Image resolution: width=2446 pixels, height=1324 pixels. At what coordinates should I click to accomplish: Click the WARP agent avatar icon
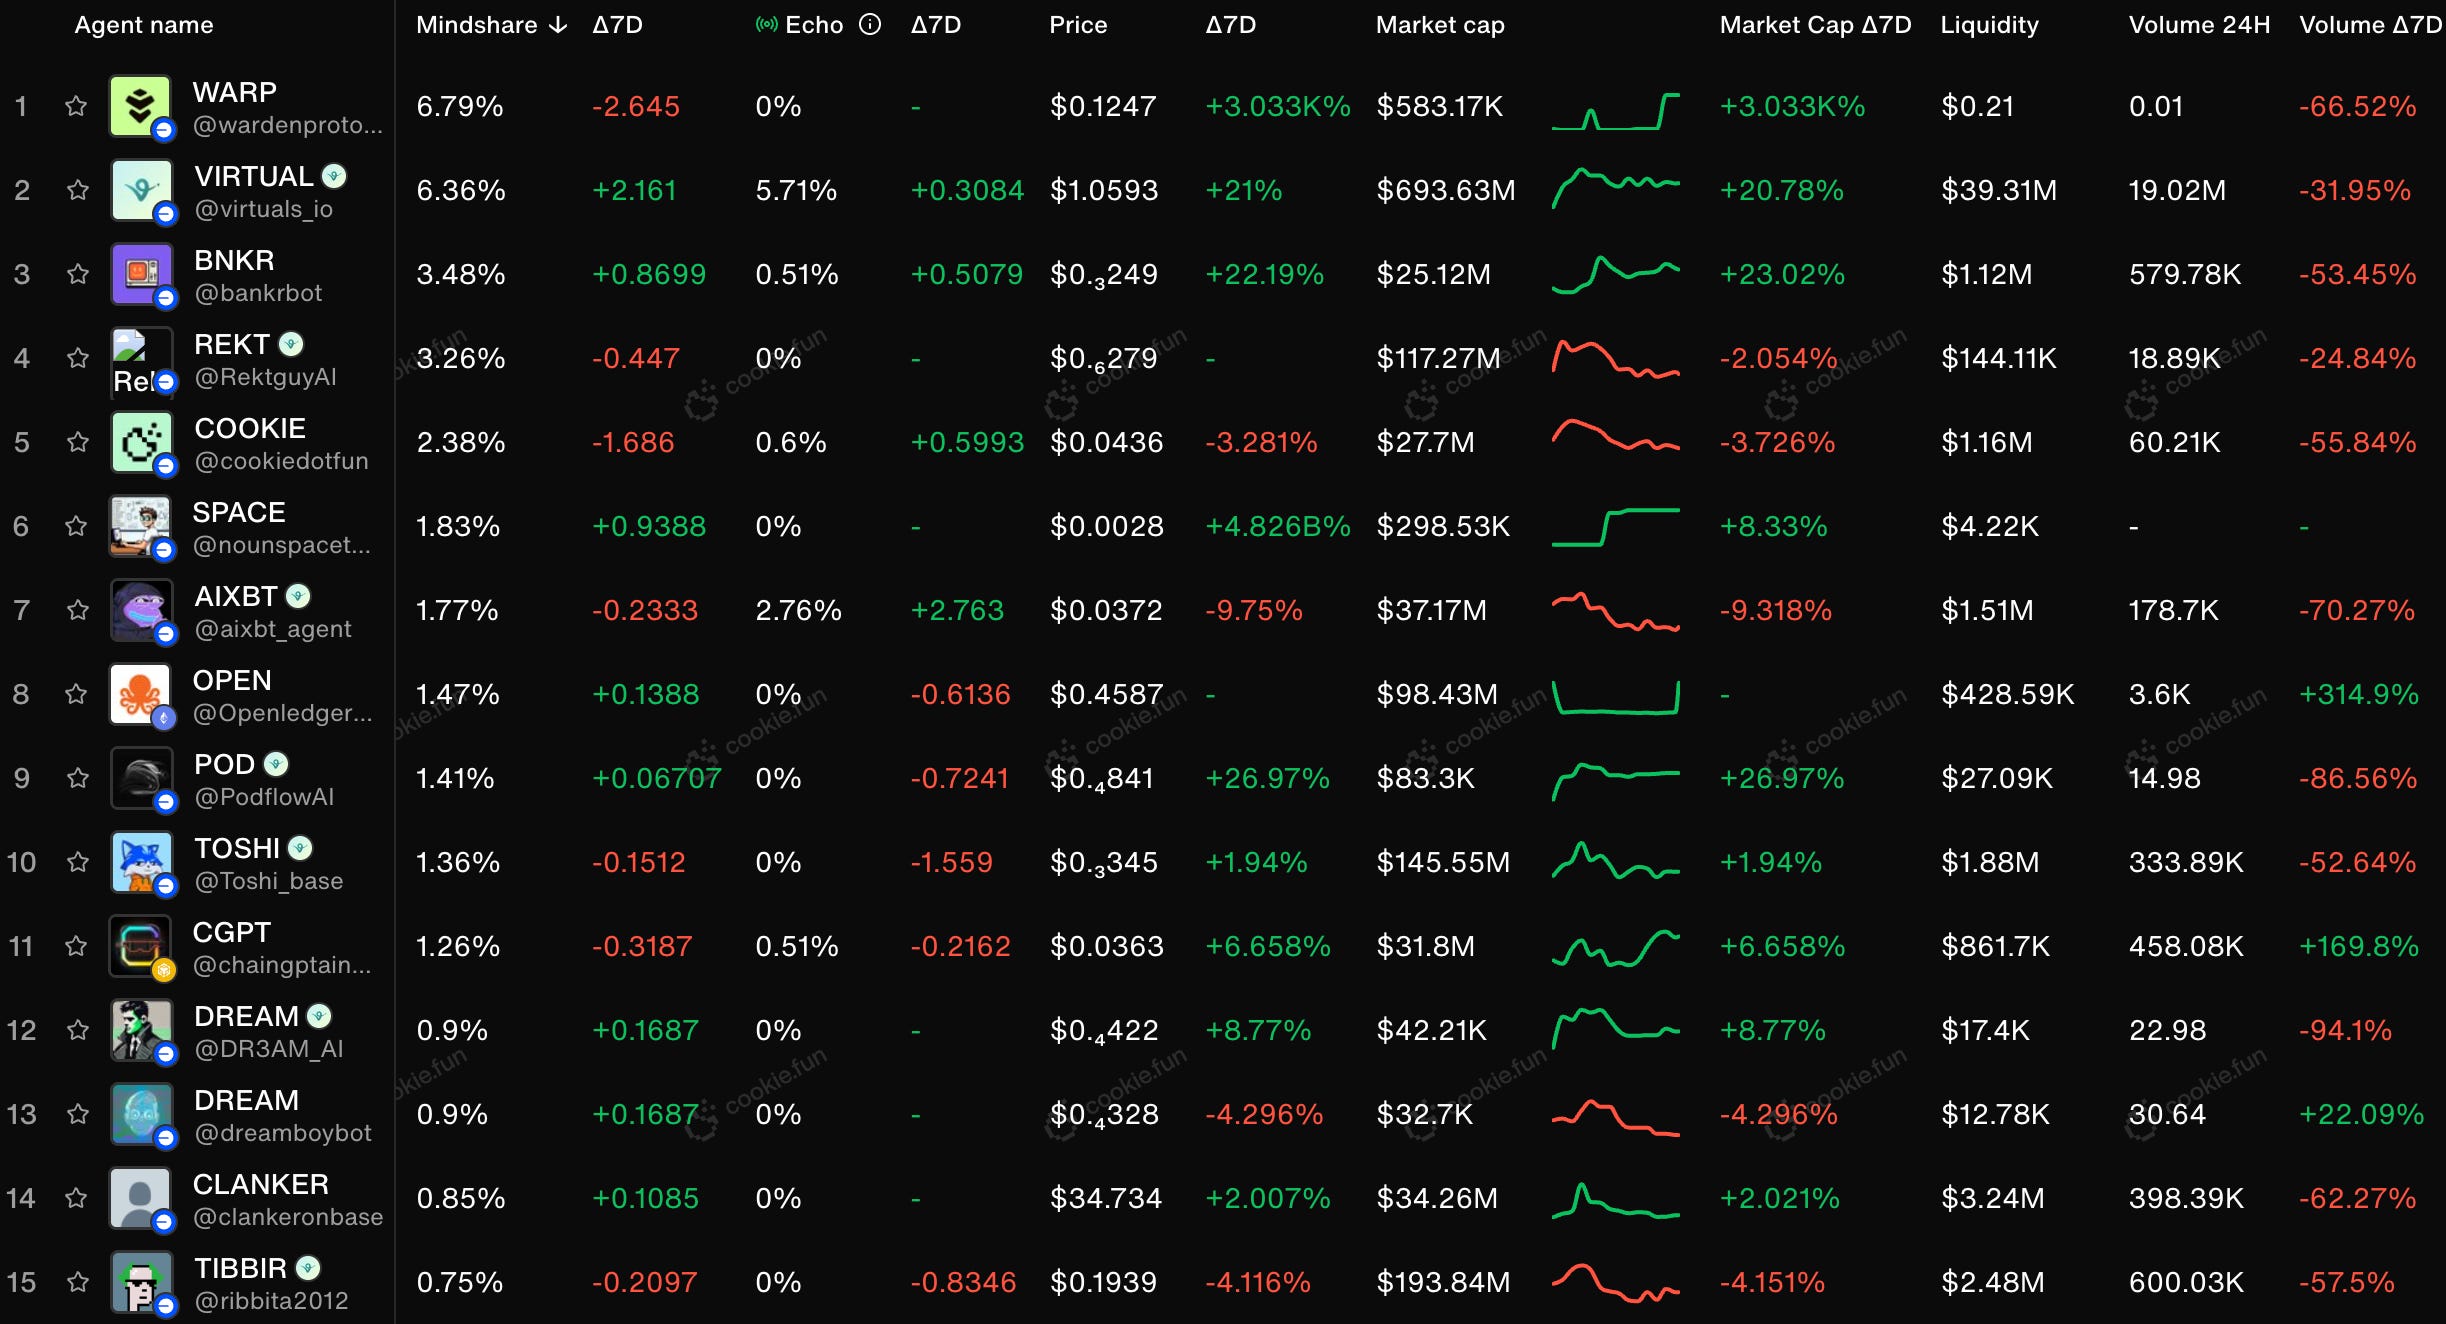click(140, 106)
